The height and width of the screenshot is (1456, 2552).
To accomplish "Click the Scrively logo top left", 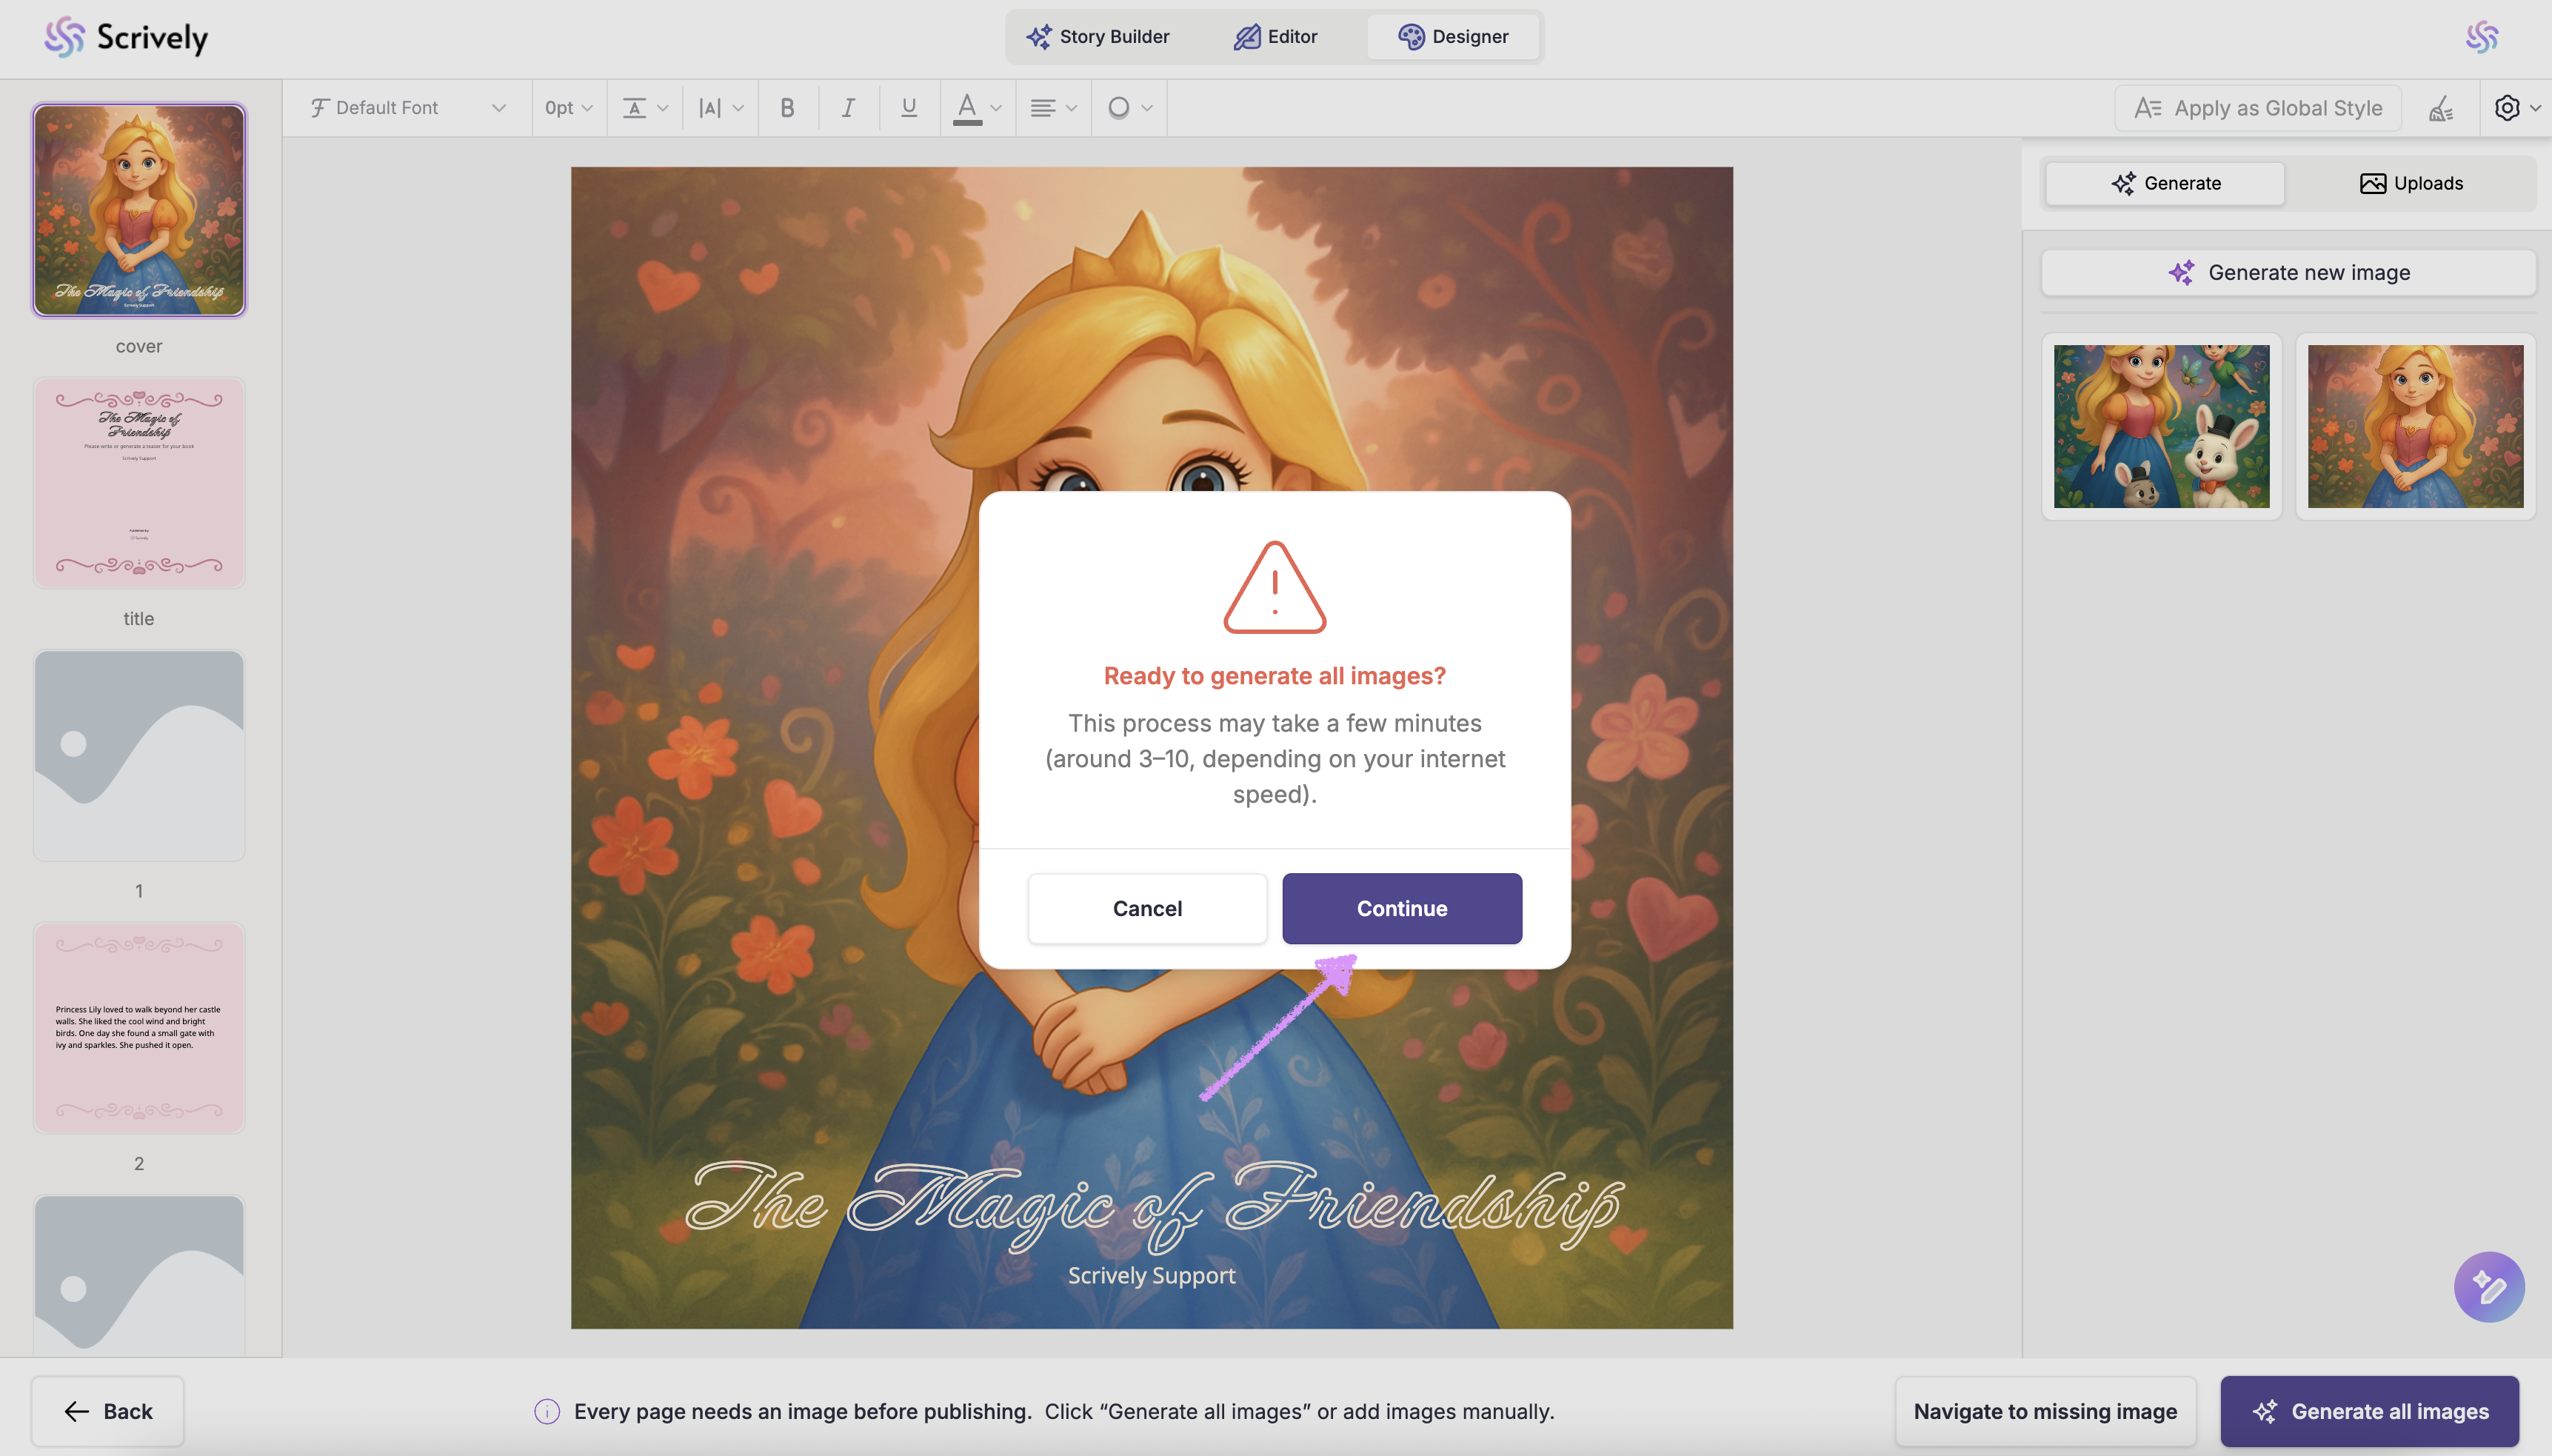I will (x=126, y=37).
